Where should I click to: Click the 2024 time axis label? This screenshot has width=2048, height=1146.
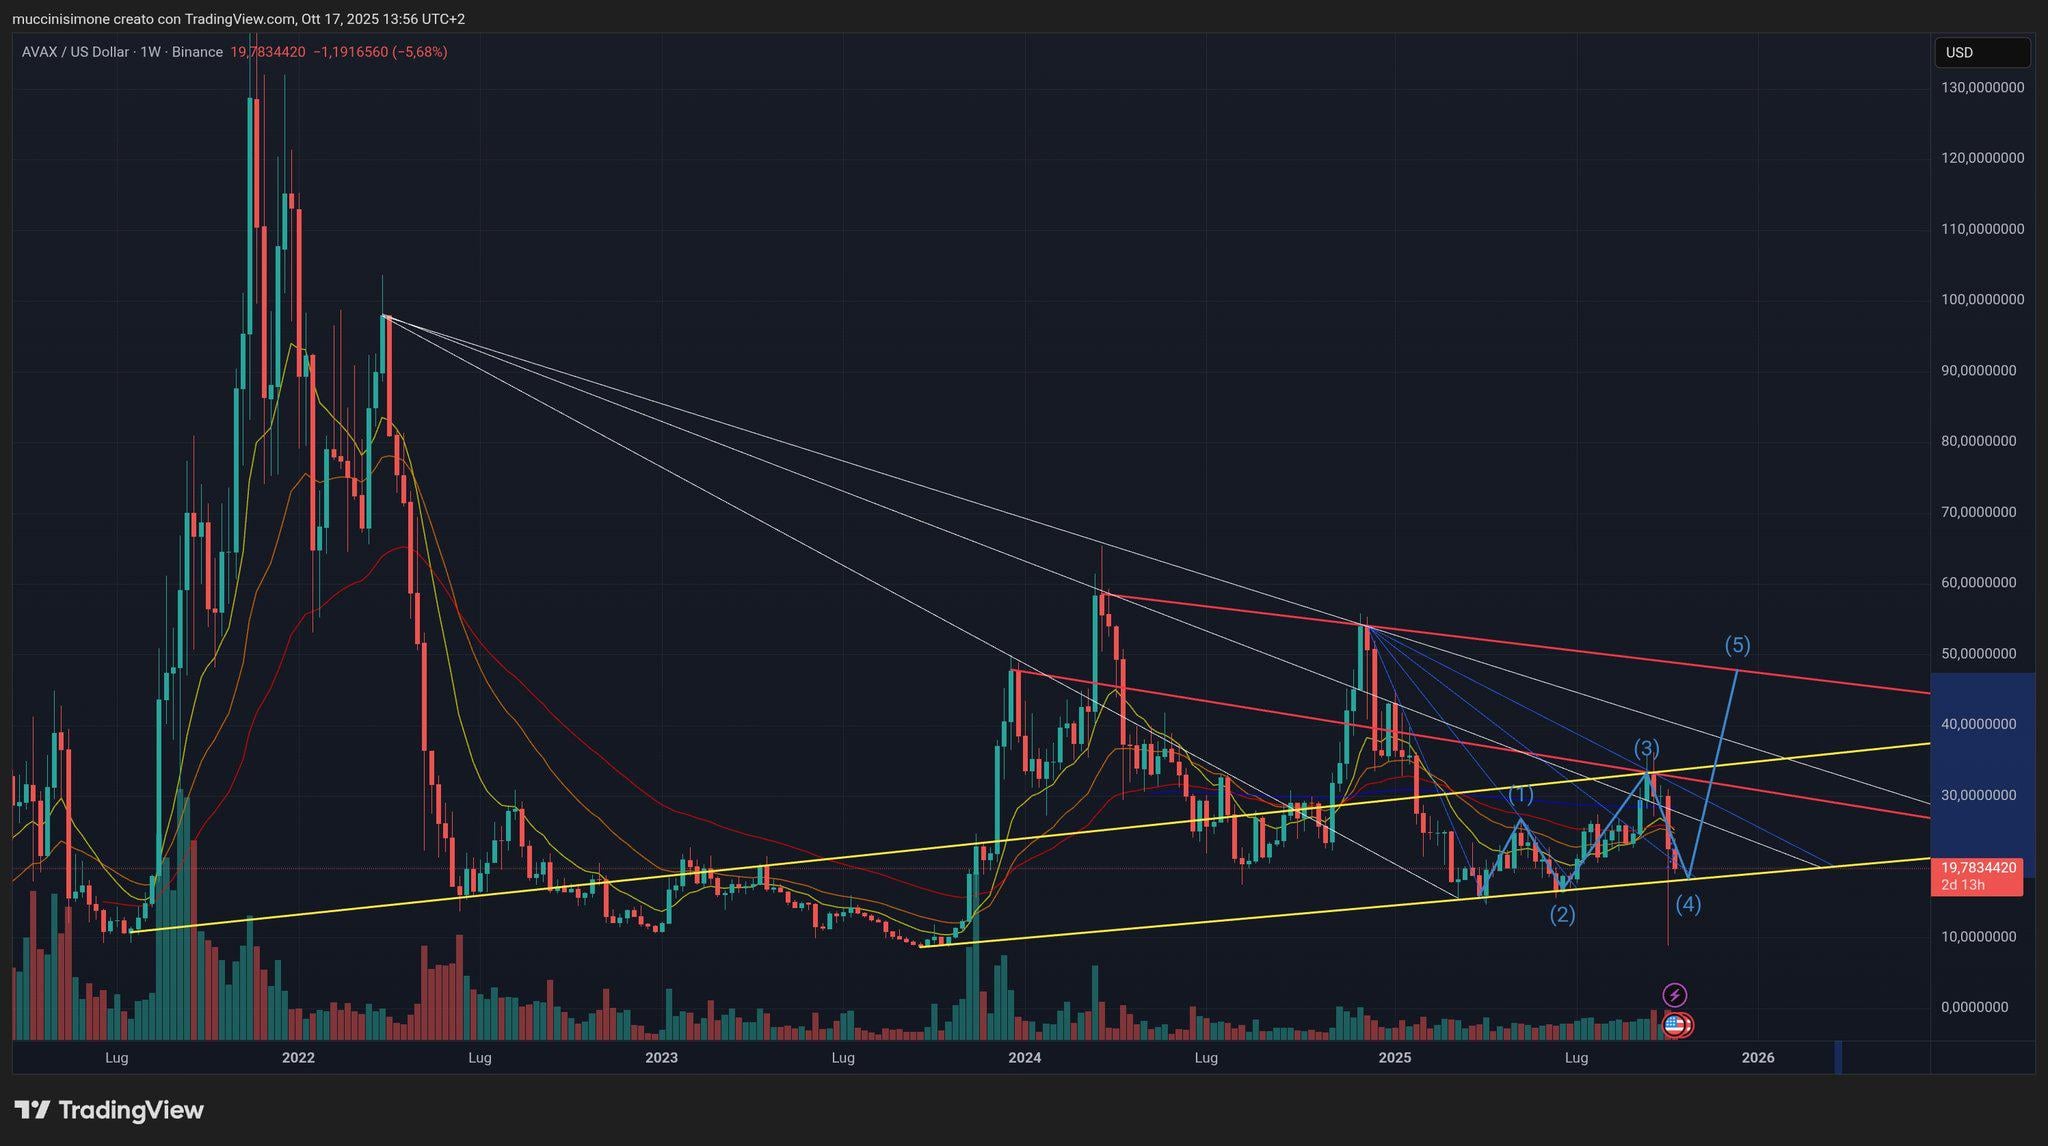[1024, 1058]
